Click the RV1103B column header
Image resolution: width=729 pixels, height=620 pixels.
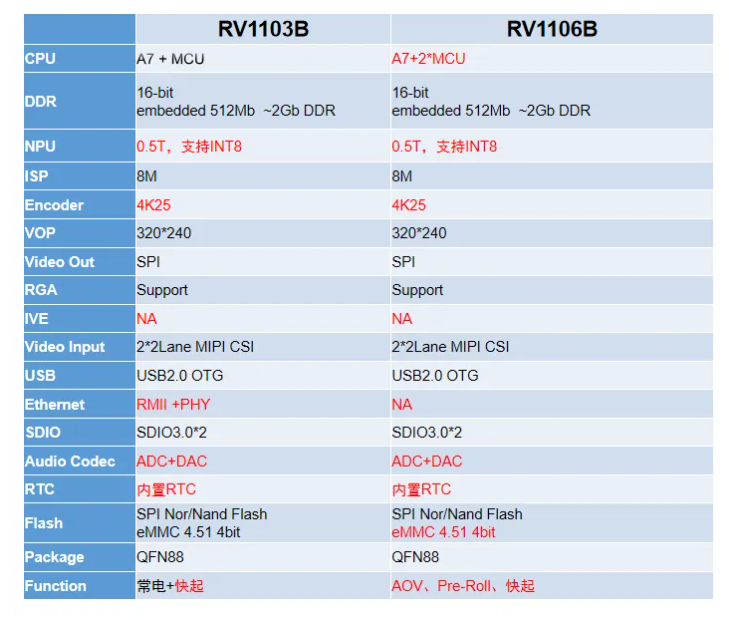click(263, 29)
